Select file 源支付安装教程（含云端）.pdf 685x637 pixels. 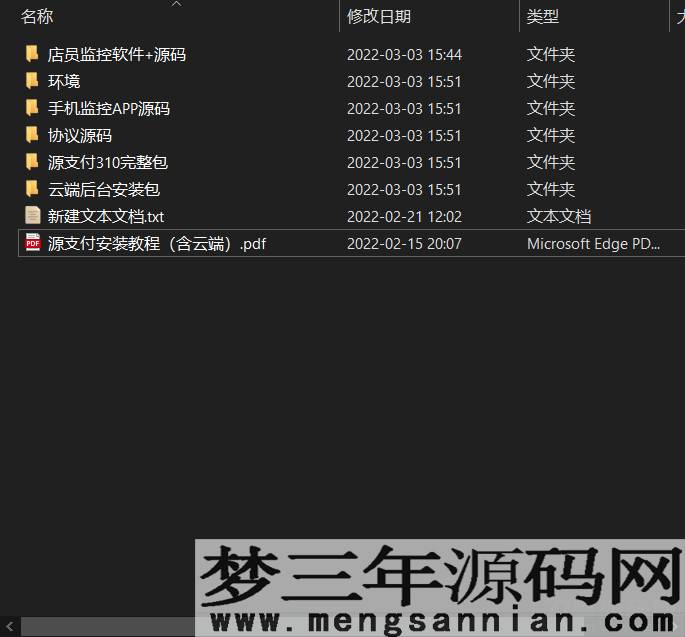157,244
